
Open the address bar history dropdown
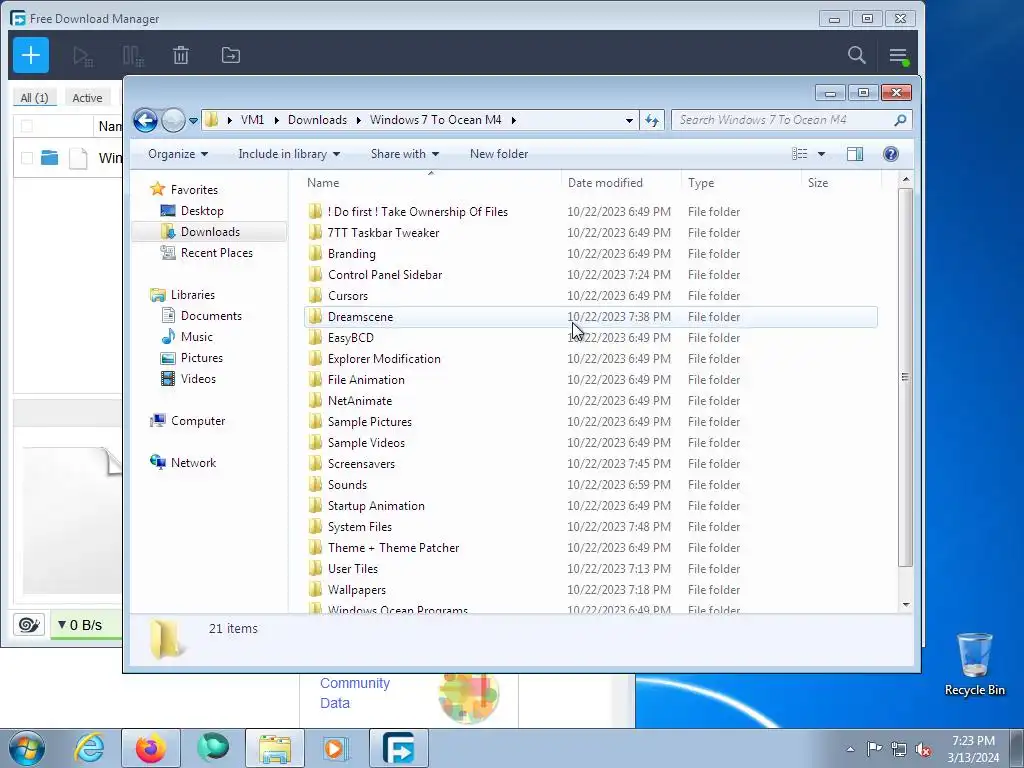point(629,120)
